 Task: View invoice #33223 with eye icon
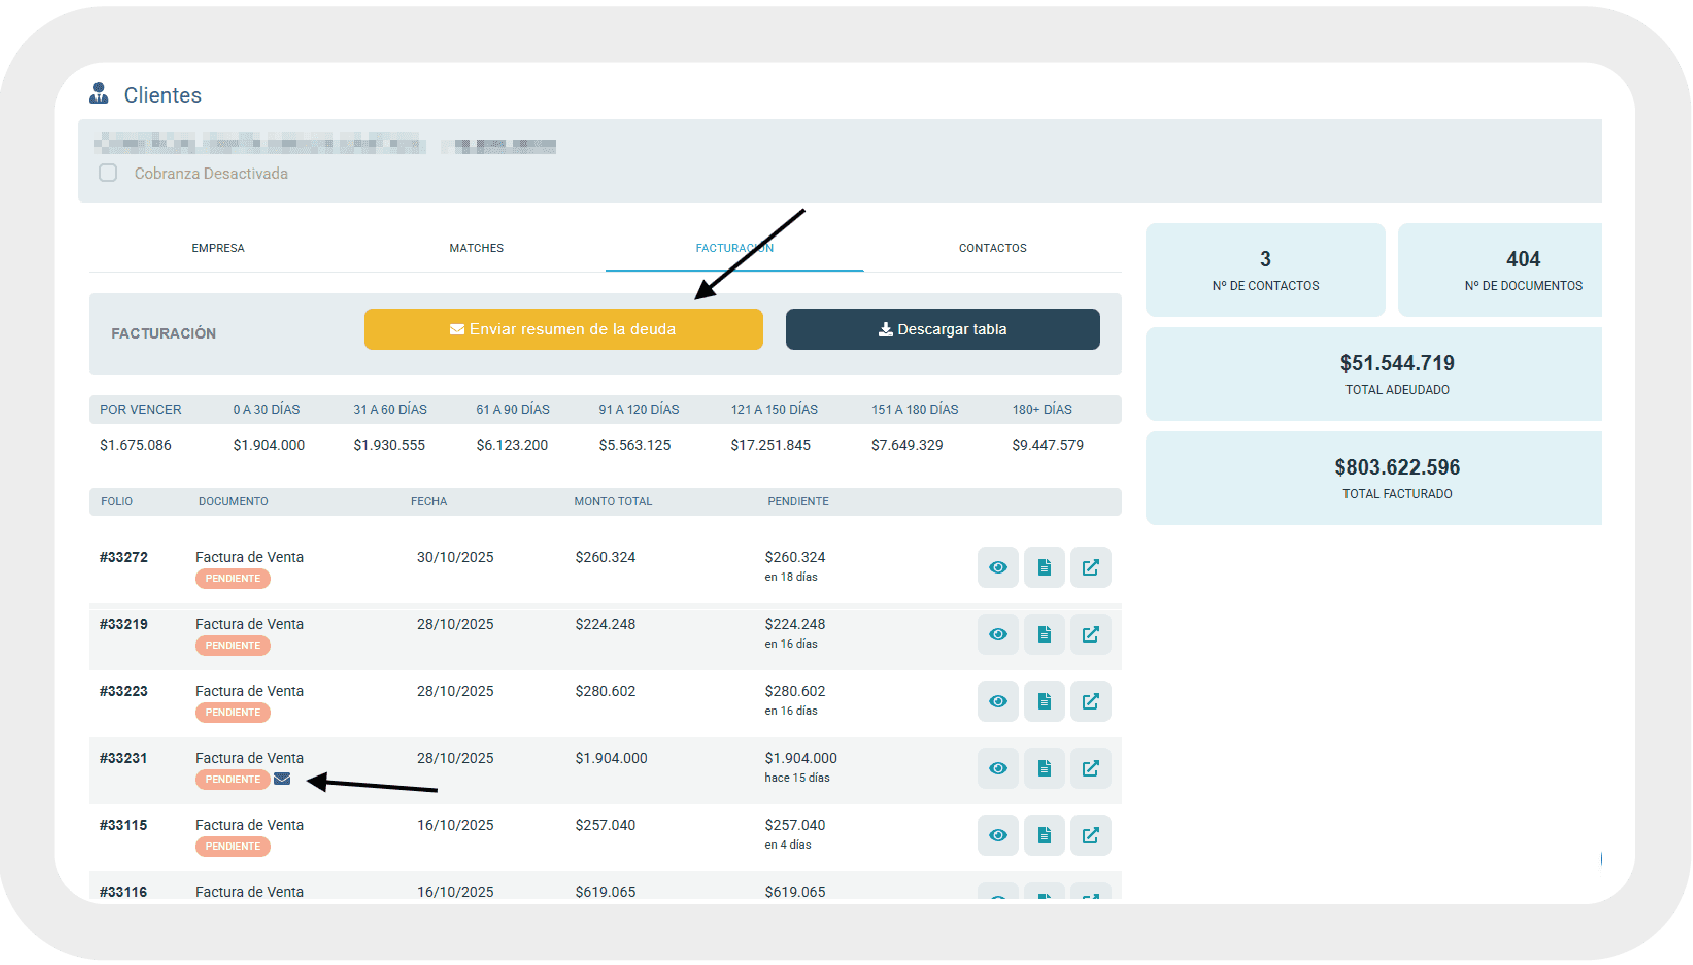tap(998, 702)
